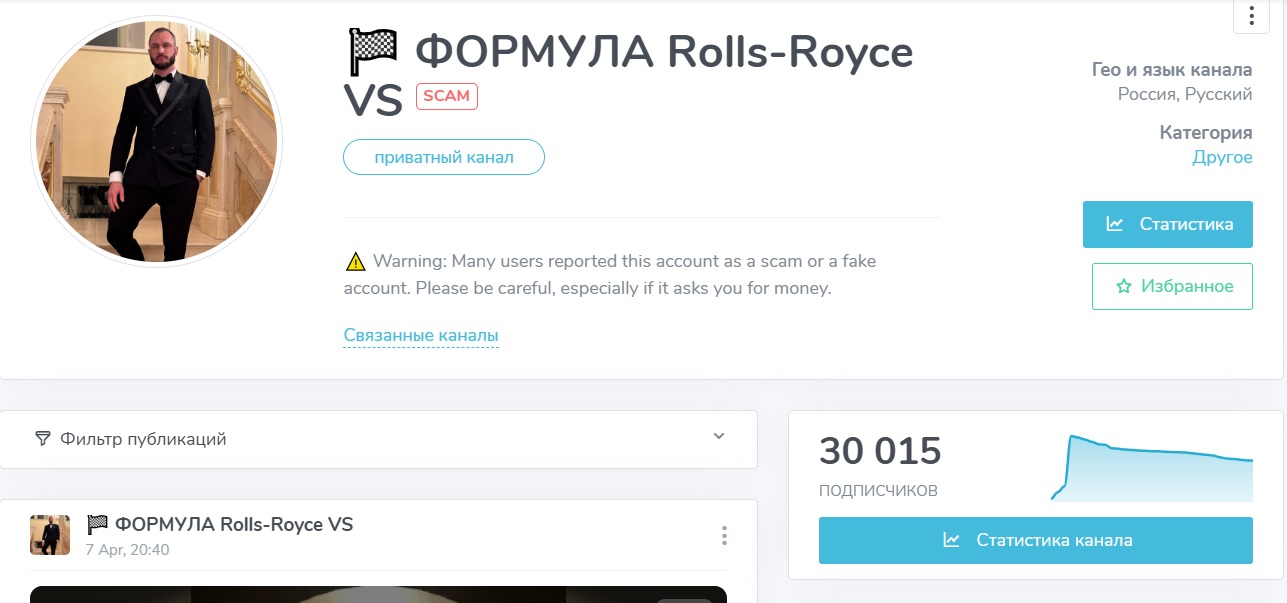
Task: Click the subscriber growth chart
Action: (1152, 468)
